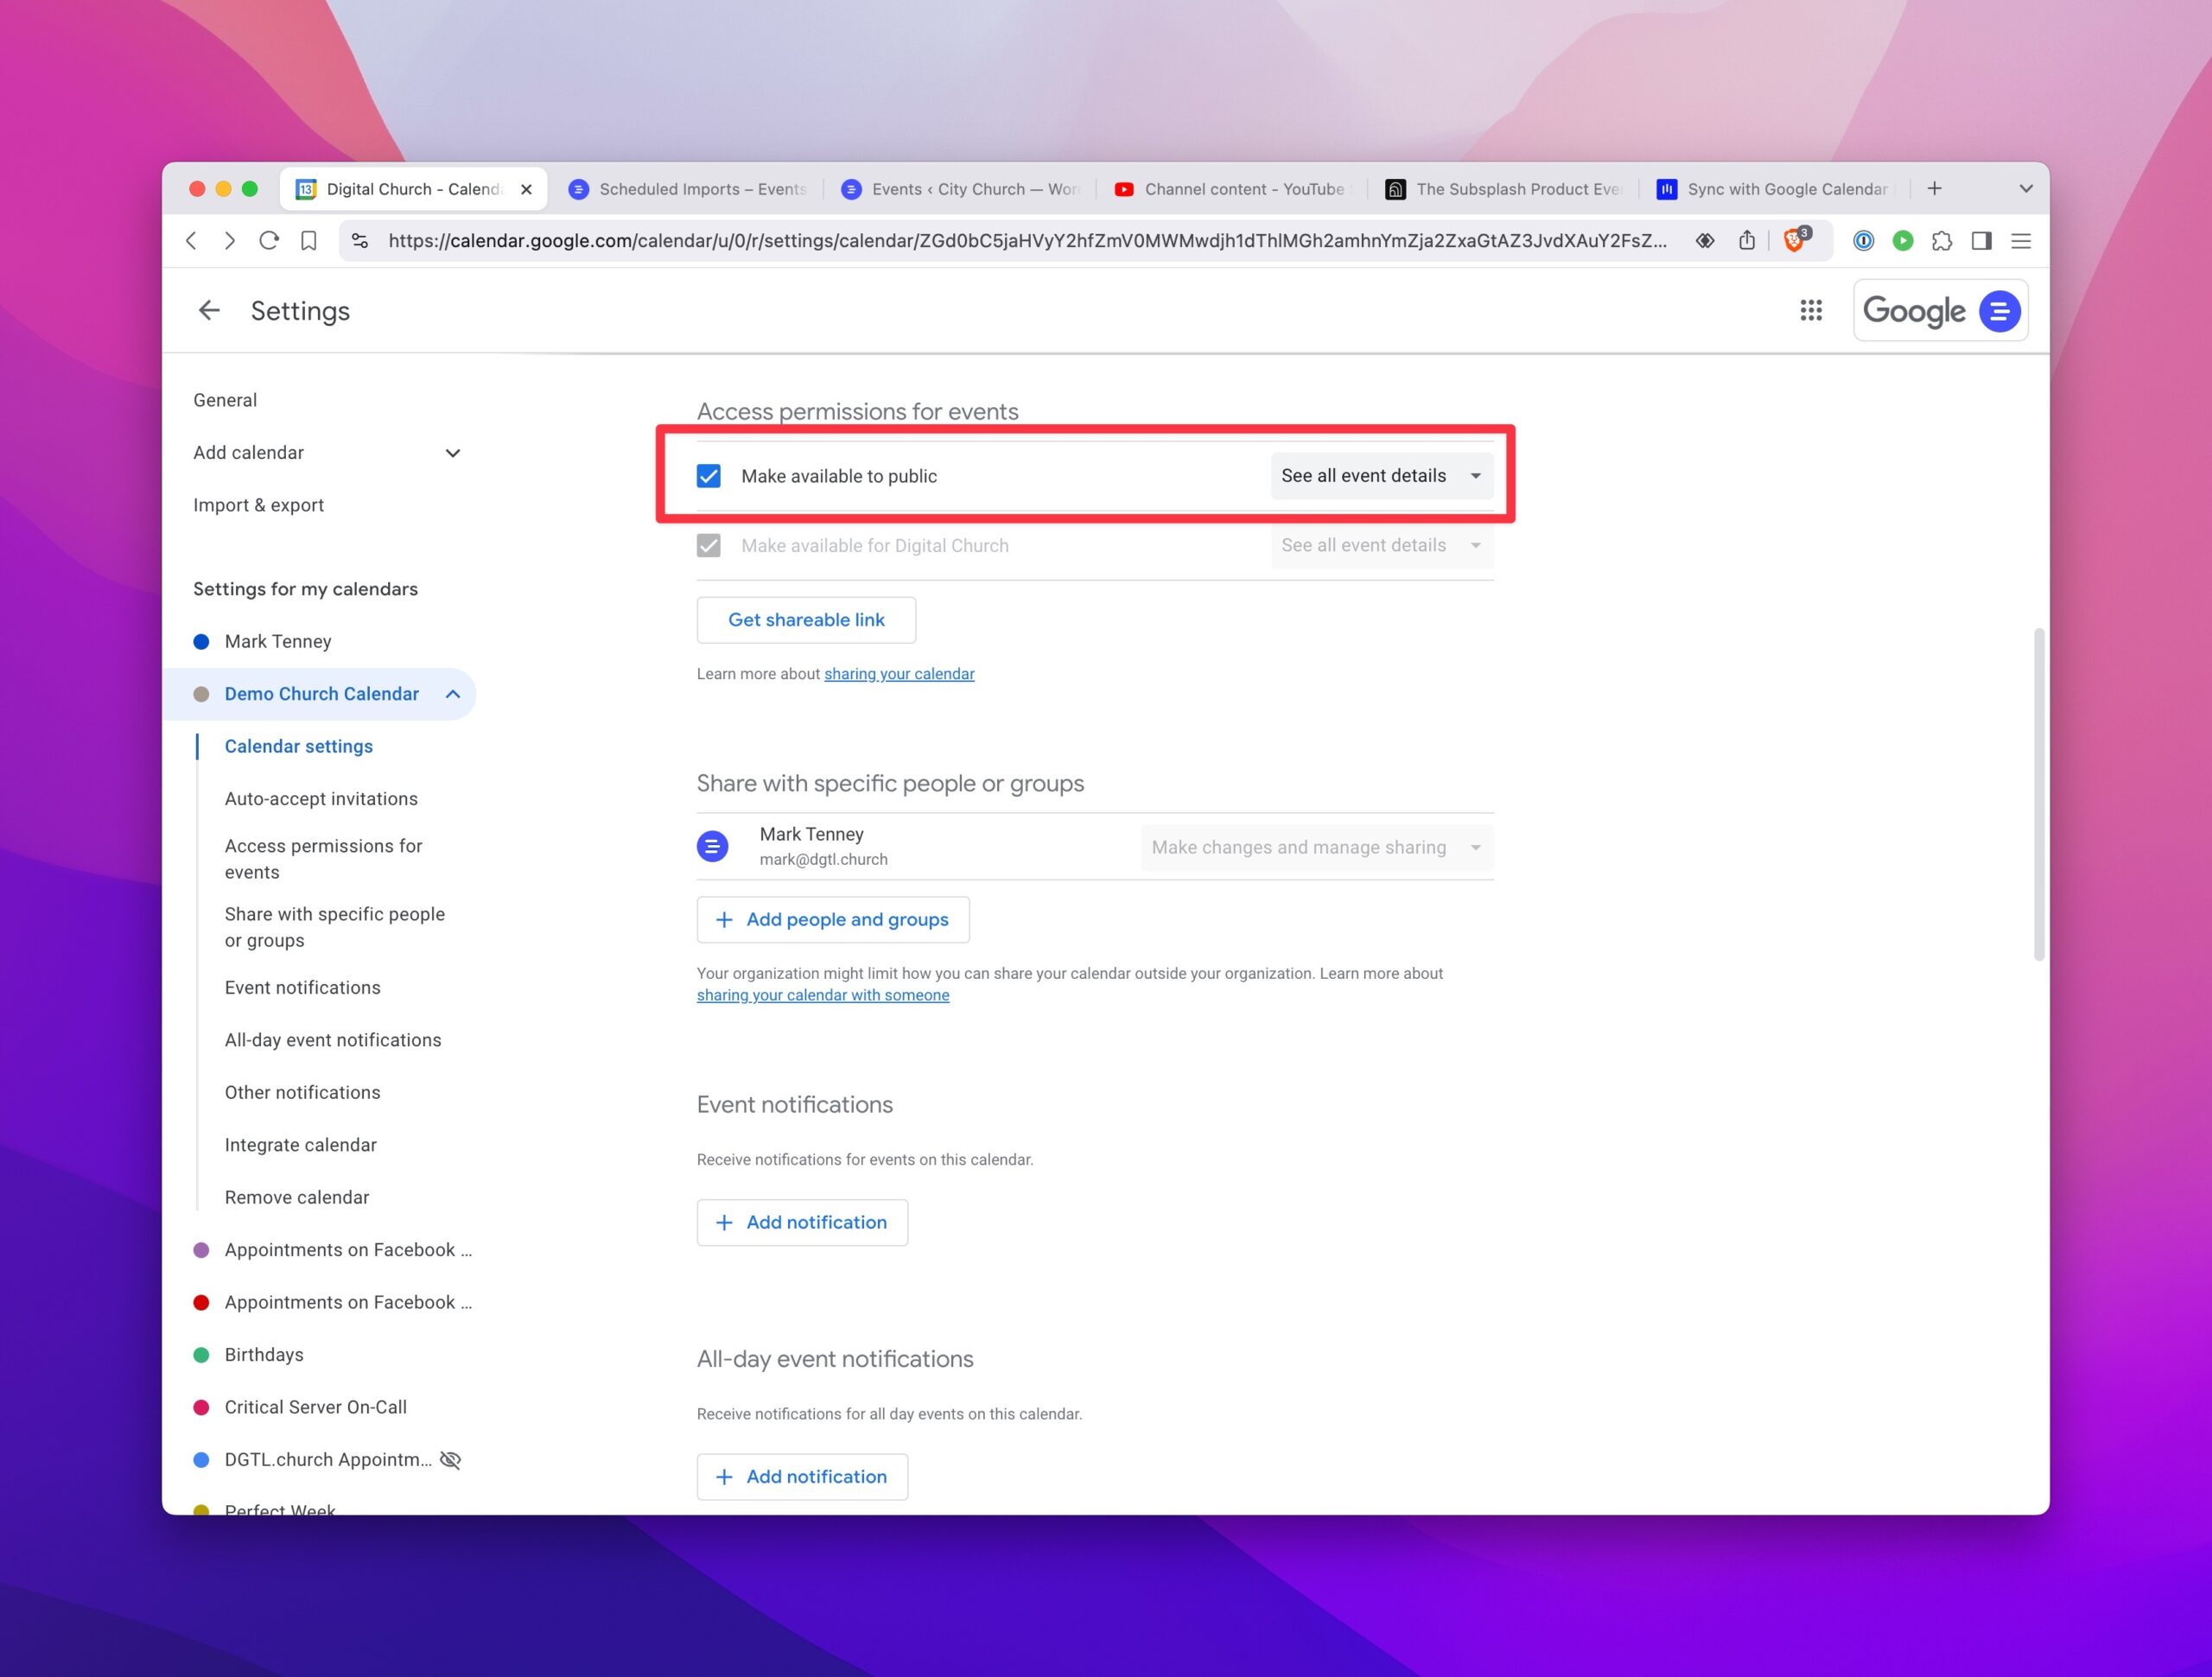This screenshot has width=2212, height=1677.
Task: Add notification under All-day event notifications
Action: click(x=802, y=1476)
